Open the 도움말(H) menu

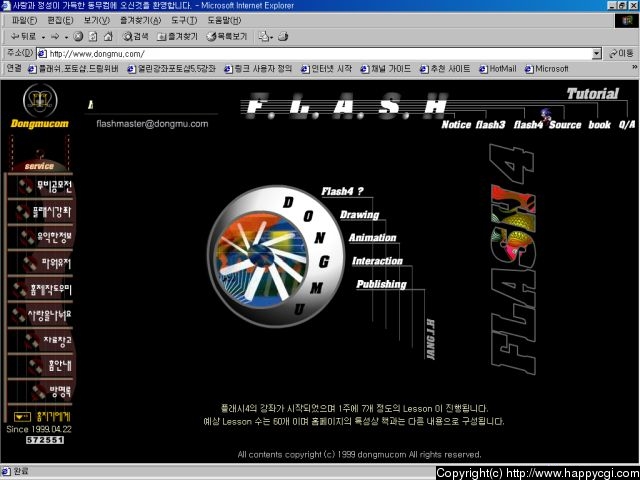tap(224, 20)
